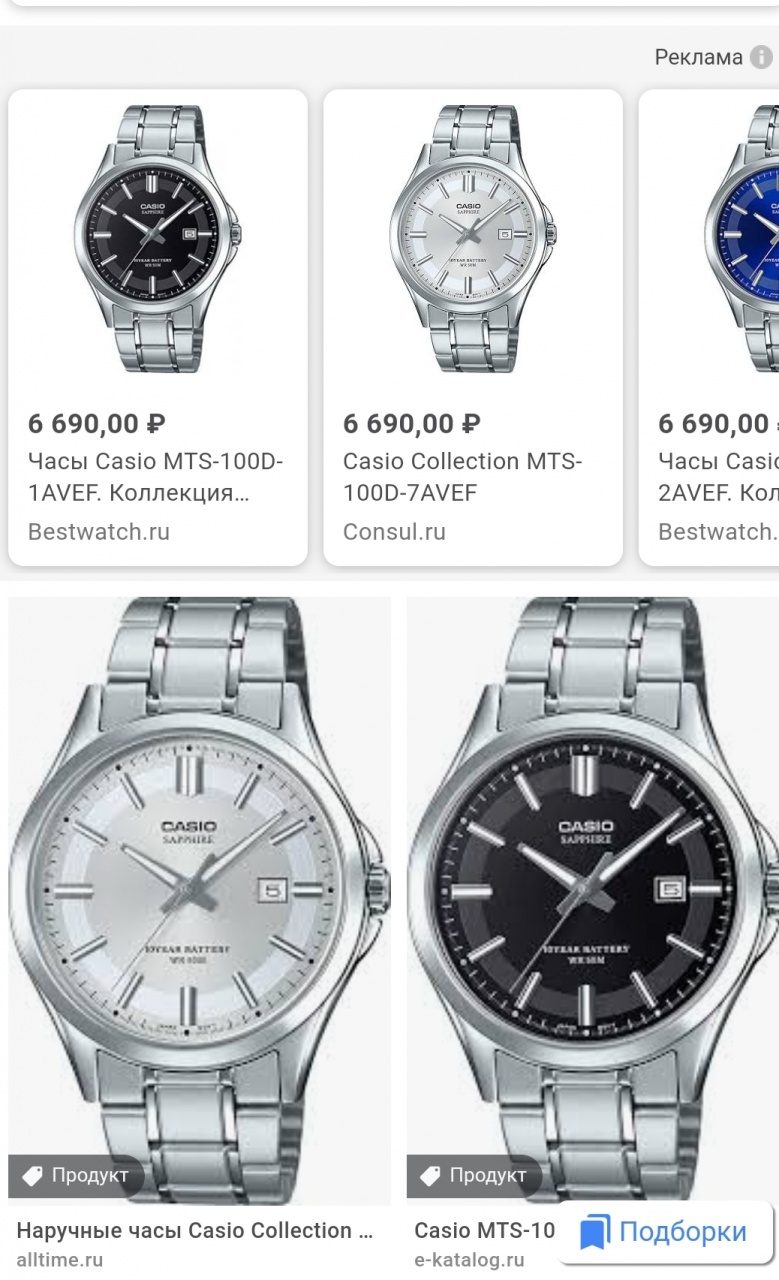Click the ad info icon next to Реклама
Image resolution: width=779 pixels, height=1280 pixels.
pyautogui.click(x=761, y=57)
